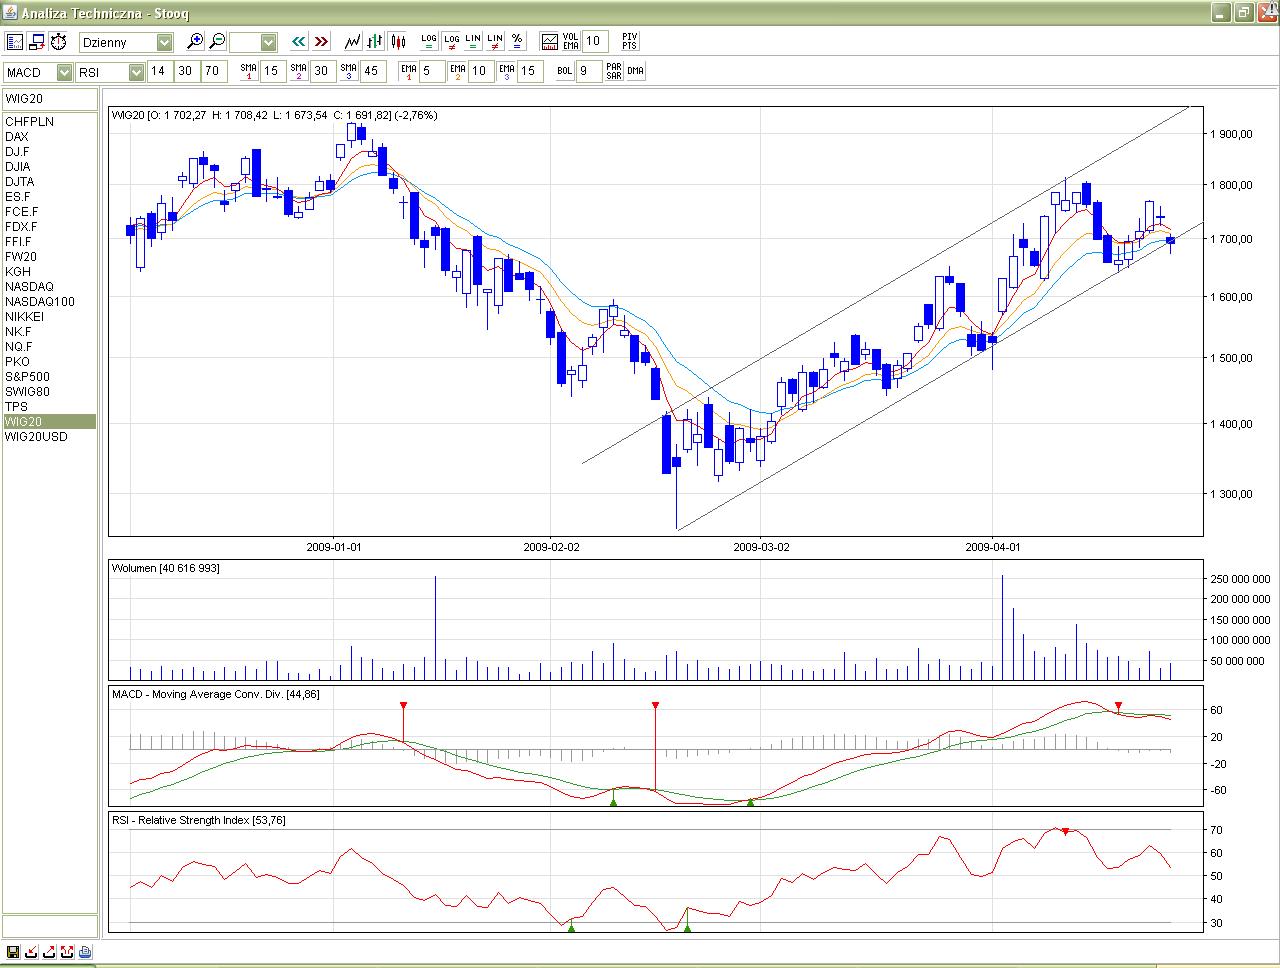Click the PIV PTS pivot points button

629,41
